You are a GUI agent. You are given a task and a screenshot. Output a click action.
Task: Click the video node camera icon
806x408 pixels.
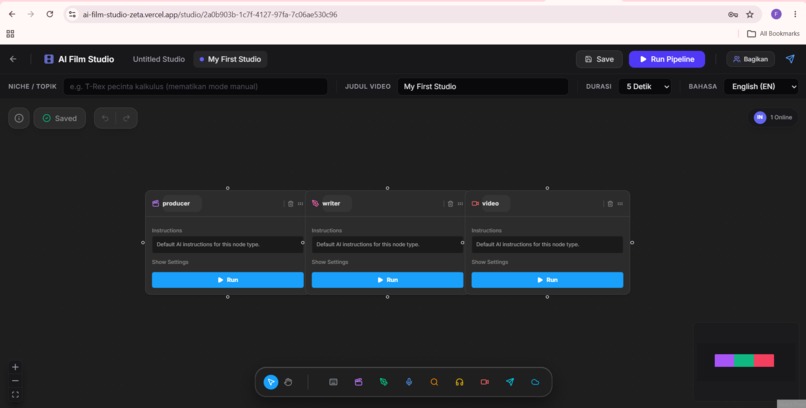(475, 203)
